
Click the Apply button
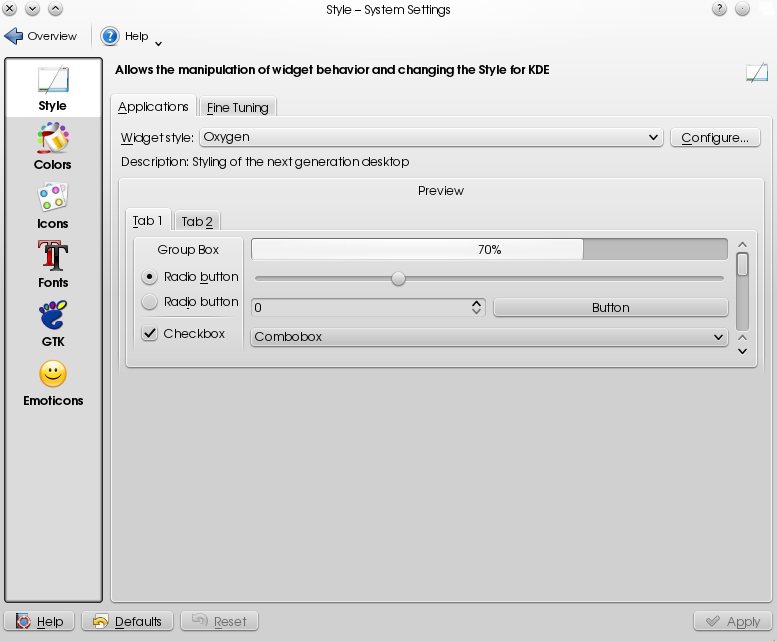tap(733, 621)
